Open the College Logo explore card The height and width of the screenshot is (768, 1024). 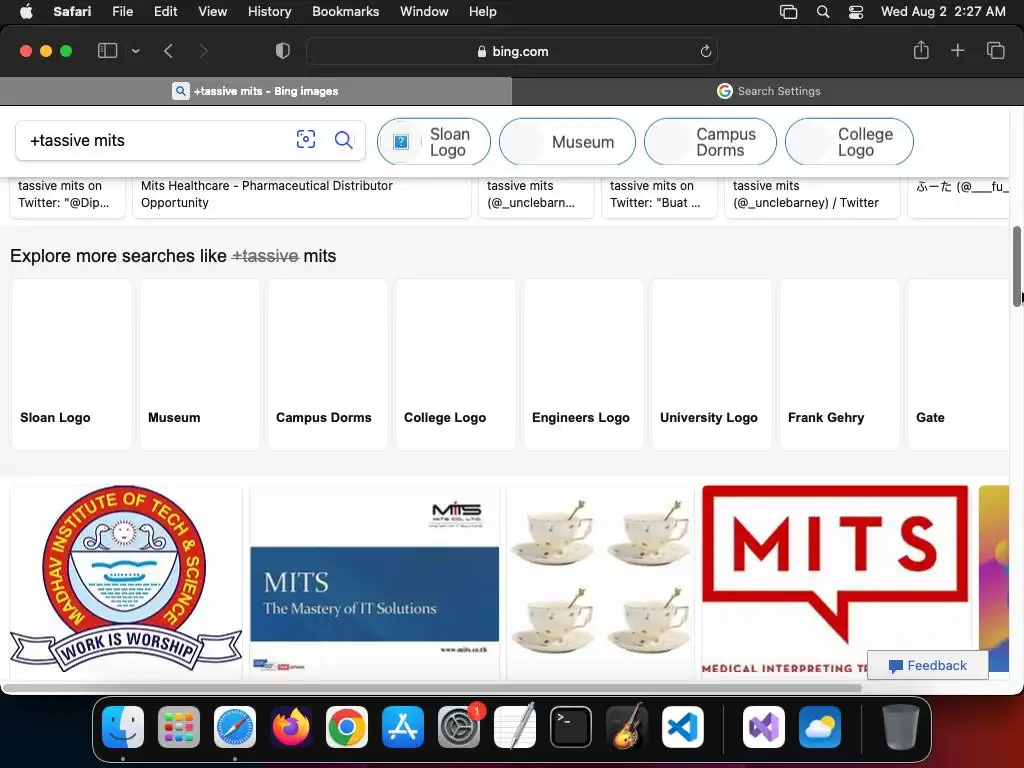pyautogui.click(x=456, y=364)
